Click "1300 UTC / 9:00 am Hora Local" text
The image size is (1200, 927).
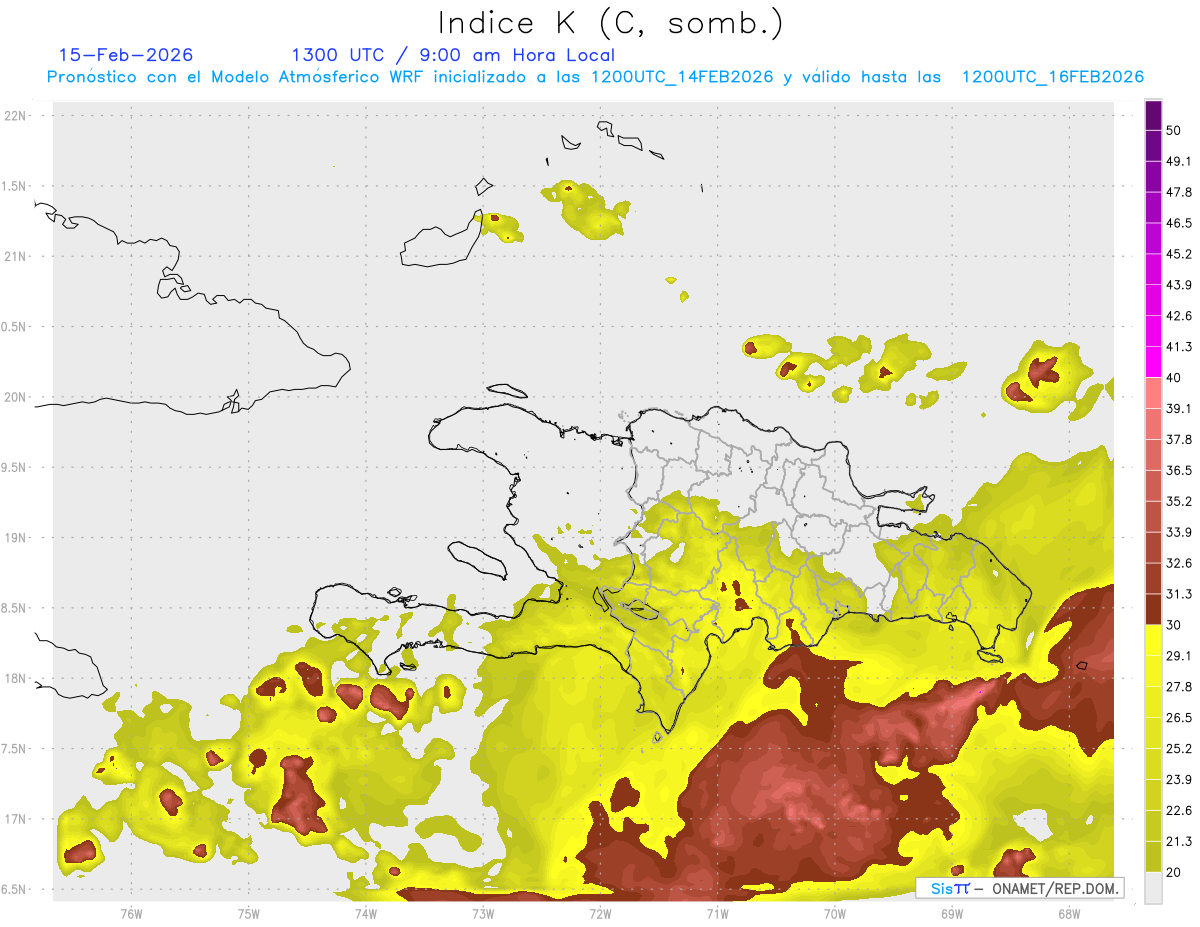tap(453, 55)
